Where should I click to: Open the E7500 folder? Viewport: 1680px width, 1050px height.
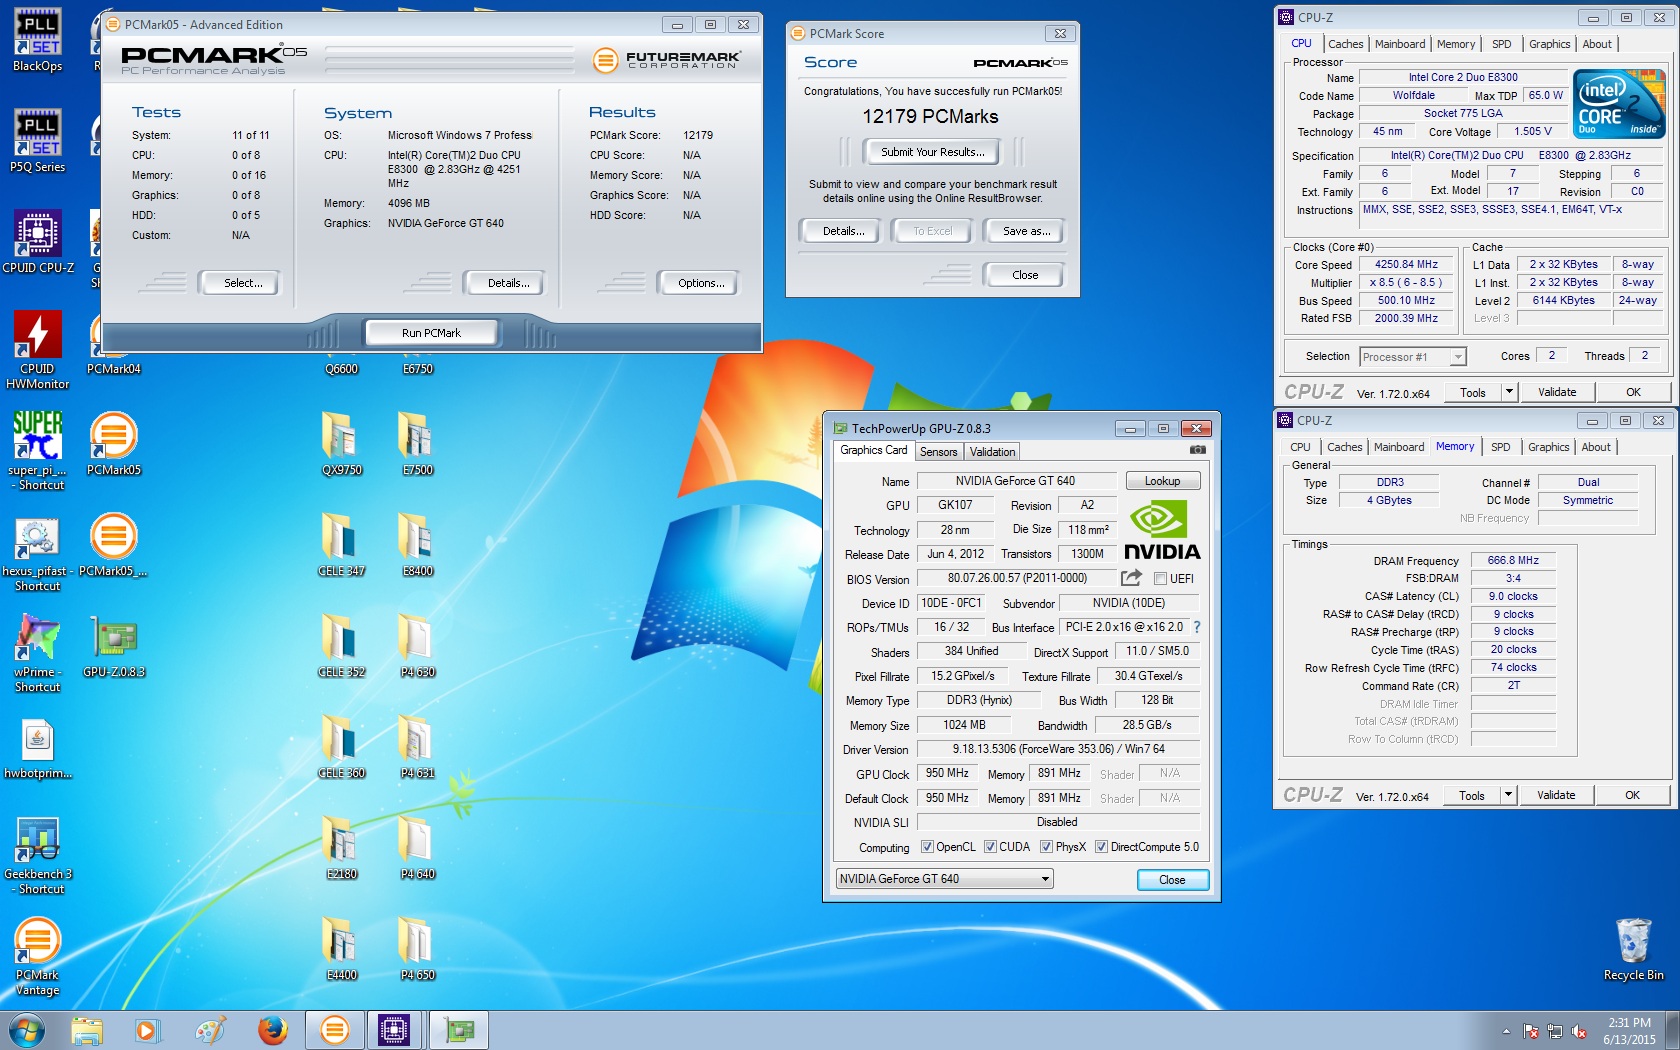417,444
